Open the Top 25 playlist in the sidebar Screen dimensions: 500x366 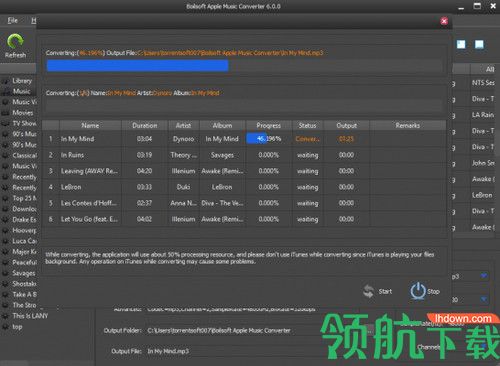24,198
